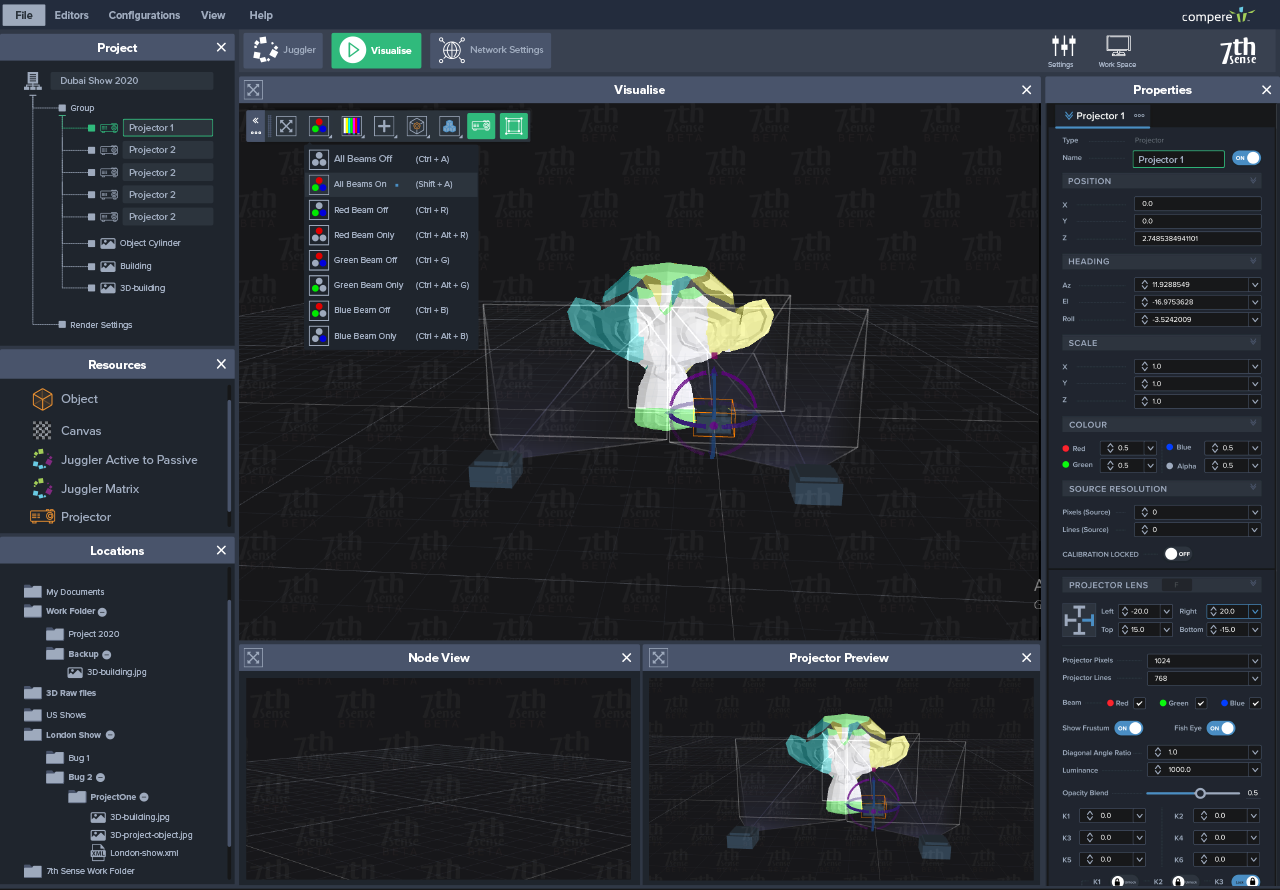Image resolution: width=1280 pixels, height=890 pixels.
Task: Click the green projector icon in Visualise toolbar
Action: 481,126
